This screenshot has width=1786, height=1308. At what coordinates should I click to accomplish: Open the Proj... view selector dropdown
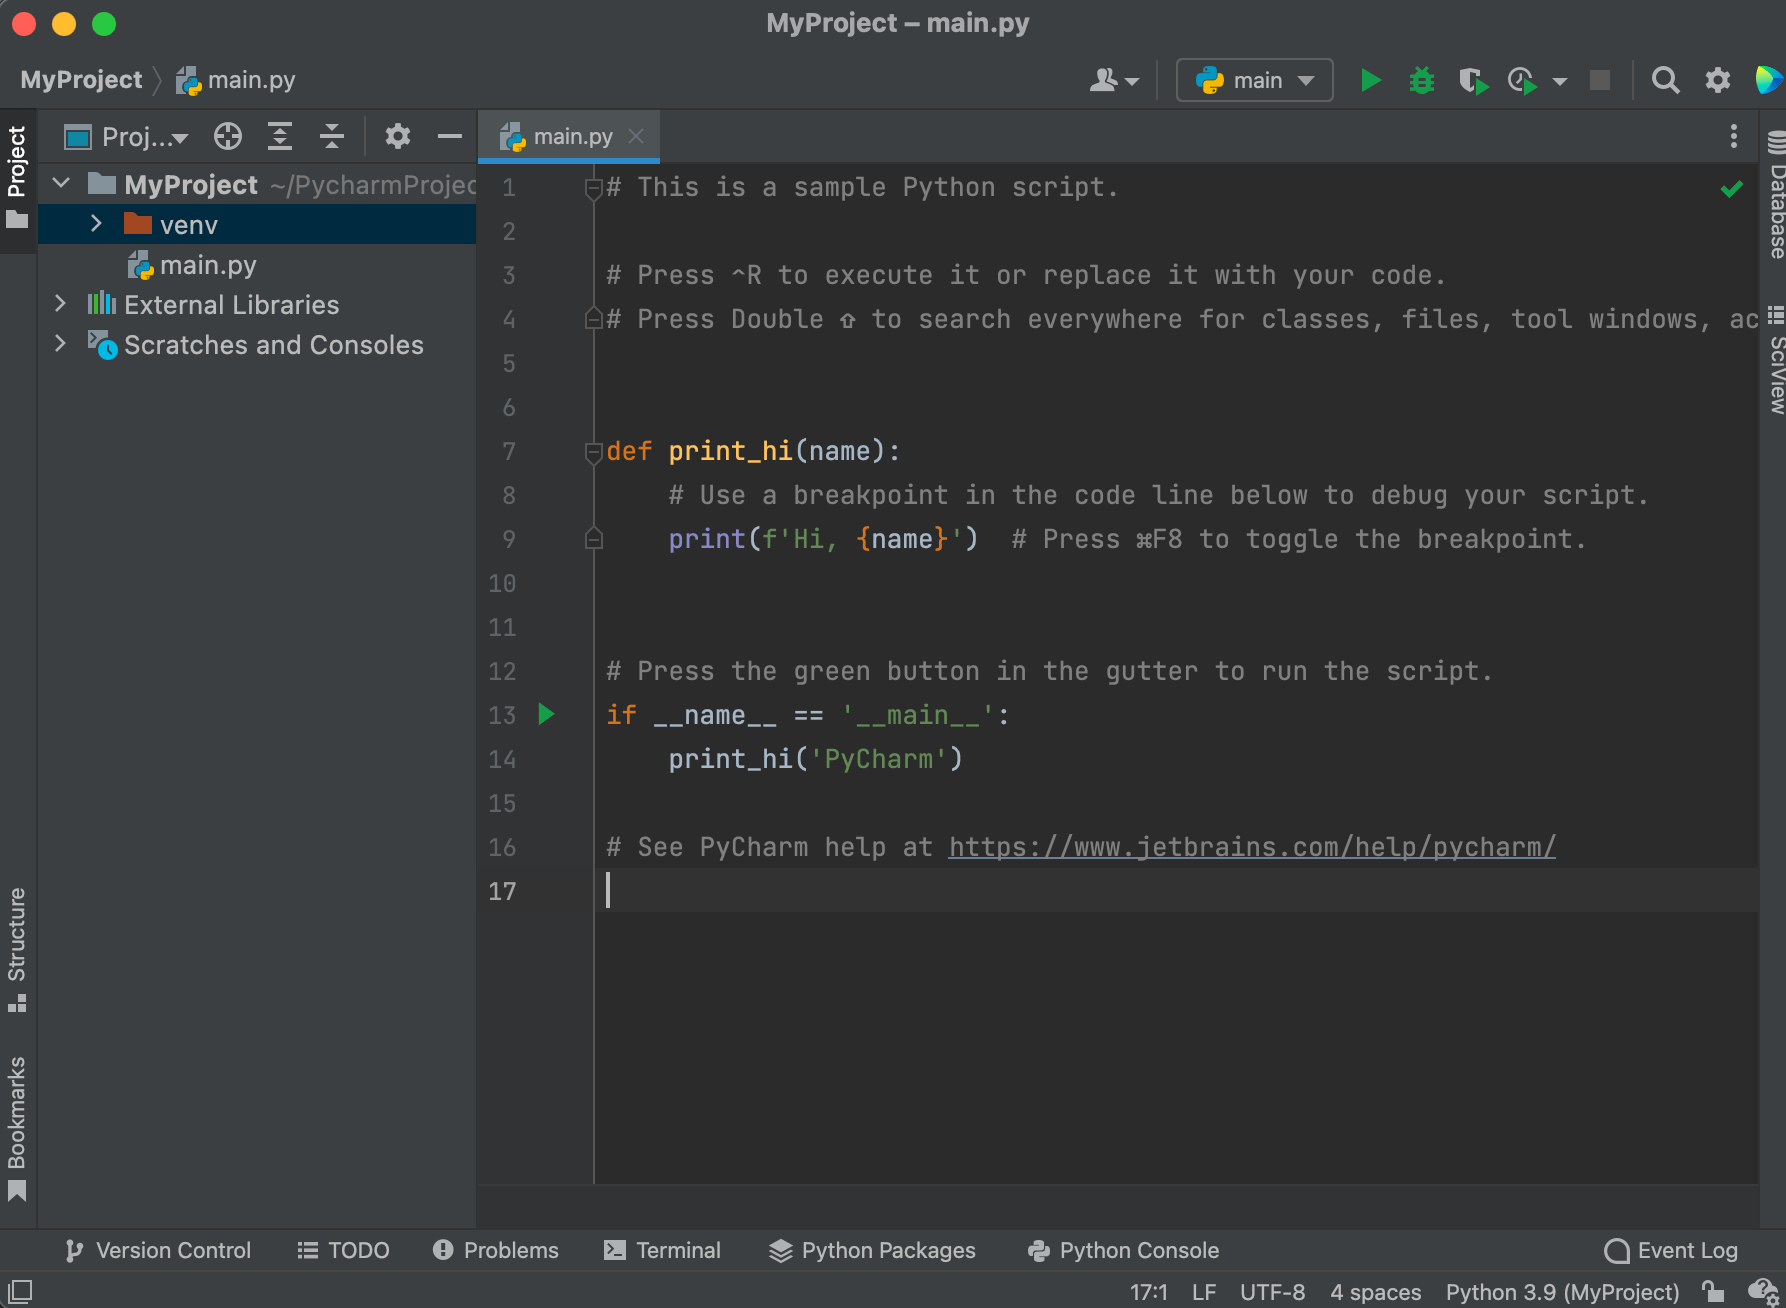click(x=126, y=136)
